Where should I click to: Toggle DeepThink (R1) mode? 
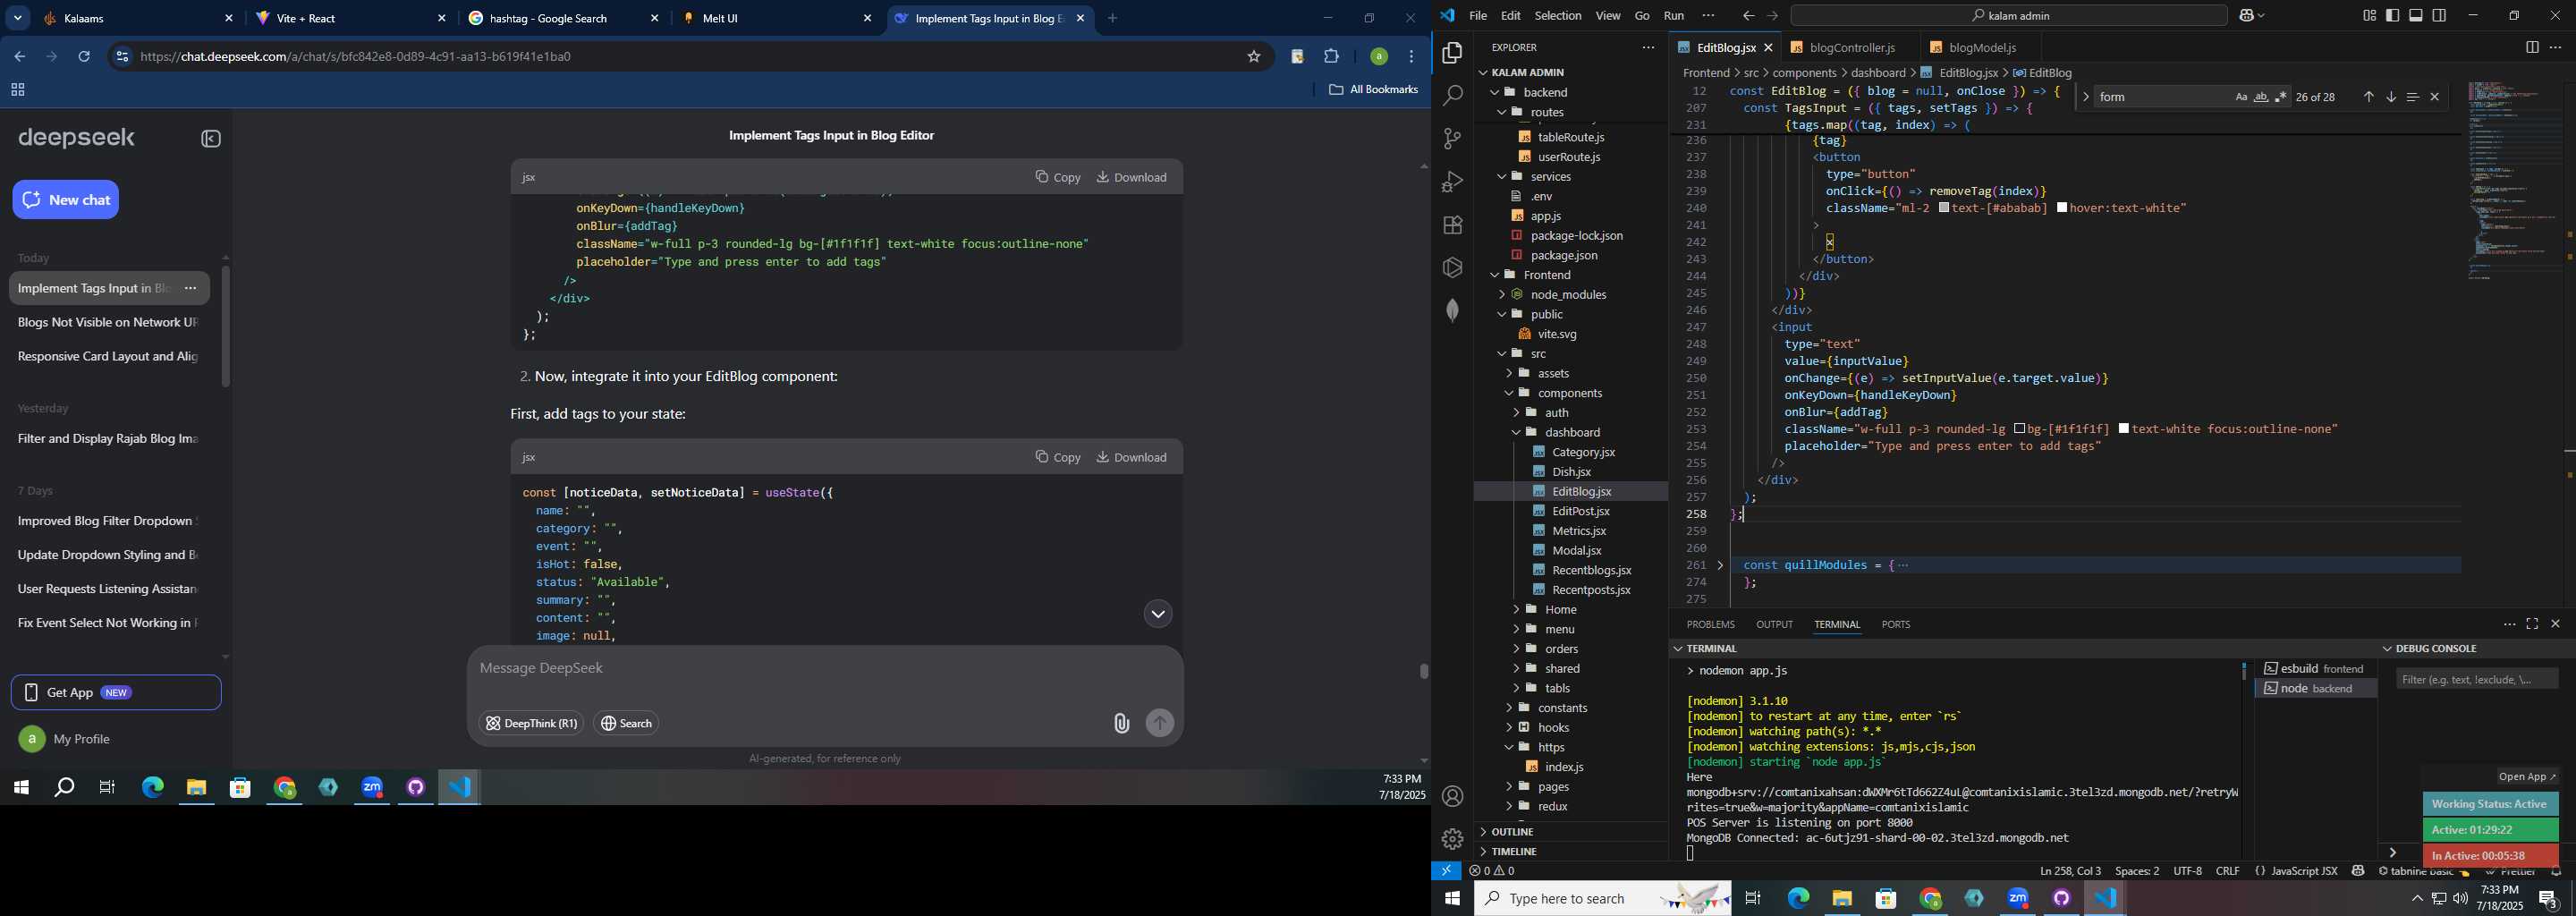[x=531, y=723]
